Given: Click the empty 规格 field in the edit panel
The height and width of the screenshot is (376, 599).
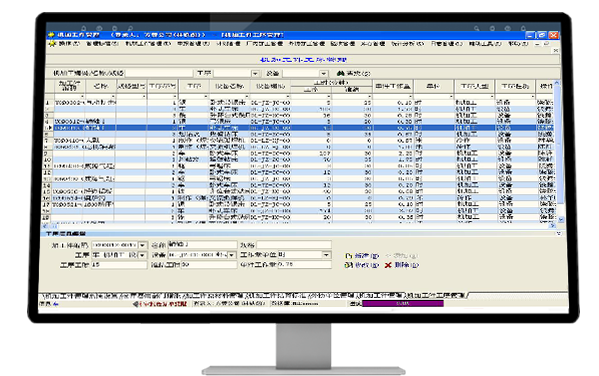Looking at the screenshot, I should pyautogui.click(x=294, y=245).
